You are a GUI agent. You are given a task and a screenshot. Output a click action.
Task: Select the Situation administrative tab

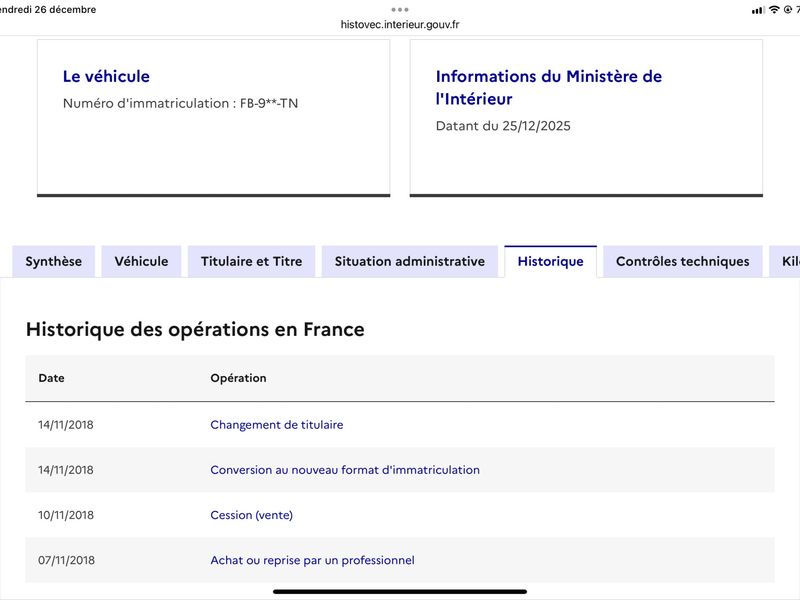[410, 261]
